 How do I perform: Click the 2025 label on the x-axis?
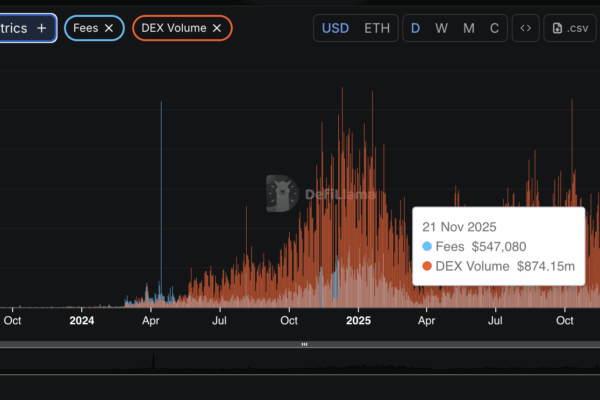click(358, 321)
